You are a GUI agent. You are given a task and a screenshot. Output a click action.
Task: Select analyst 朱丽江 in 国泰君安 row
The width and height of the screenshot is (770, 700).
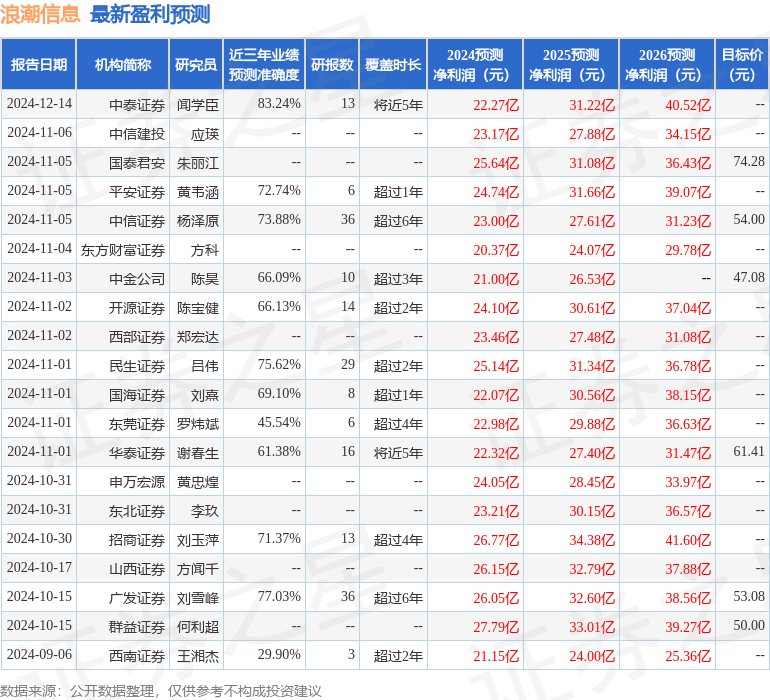point(198,162)
